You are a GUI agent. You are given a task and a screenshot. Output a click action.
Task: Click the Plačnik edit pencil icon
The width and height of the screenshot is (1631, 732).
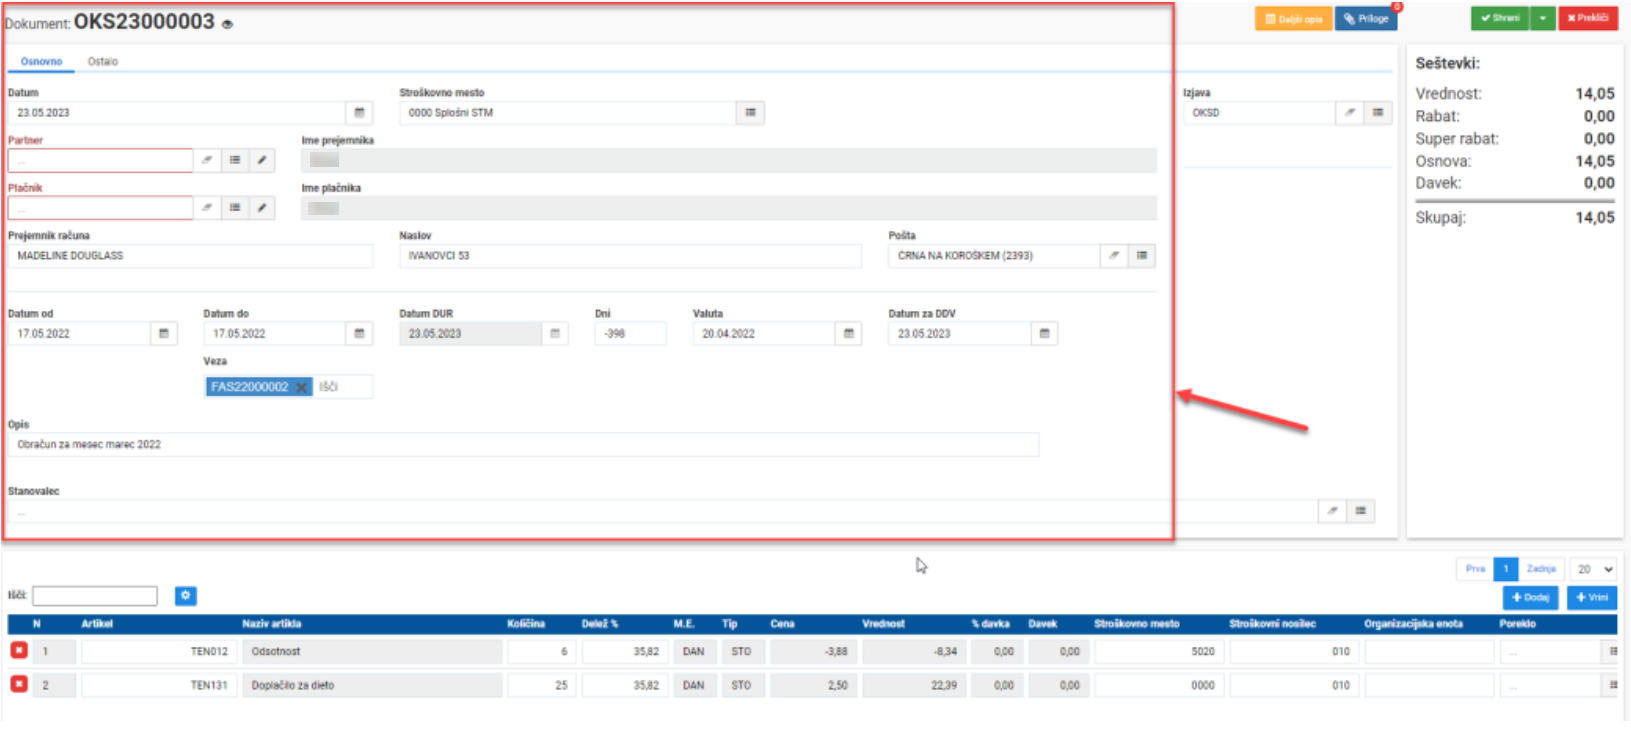pos(262,208)
